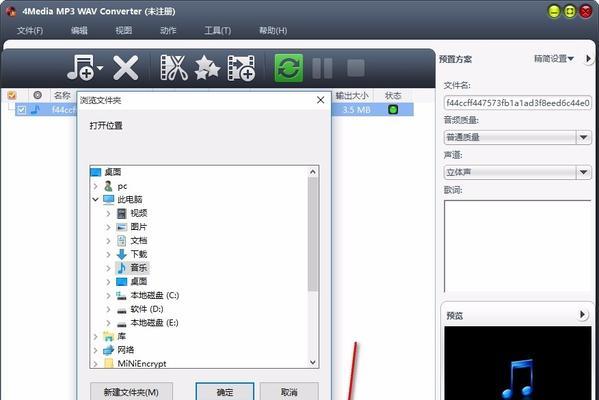The width and height of the screenshot is (599, 400).
Task: Click the 此电脑 computer icon
Action: pyautogui.click(x=108, y=199)
